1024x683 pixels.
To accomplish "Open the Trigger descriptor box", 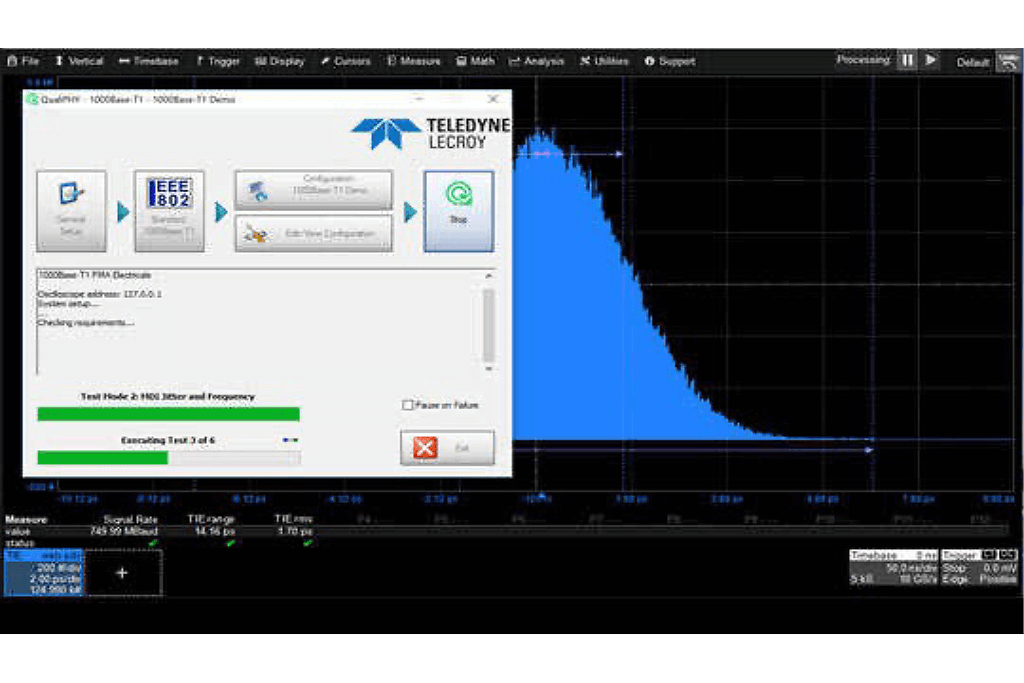I will pos(981,567).
